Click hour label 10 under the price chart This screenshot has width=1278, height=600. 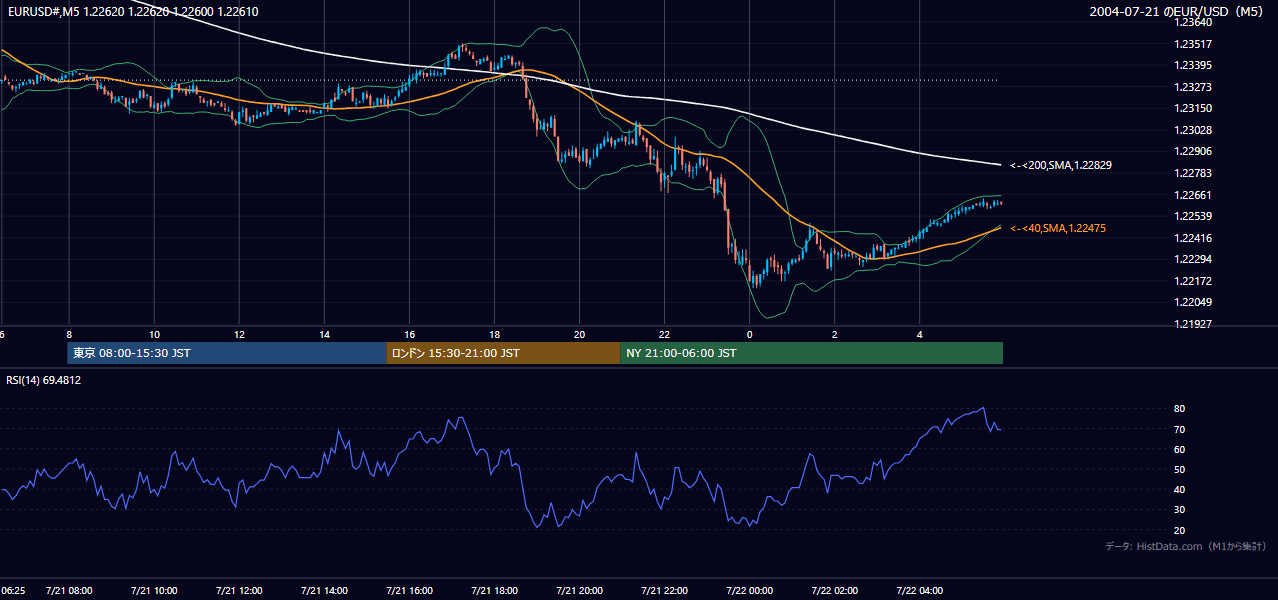[154, 334]
